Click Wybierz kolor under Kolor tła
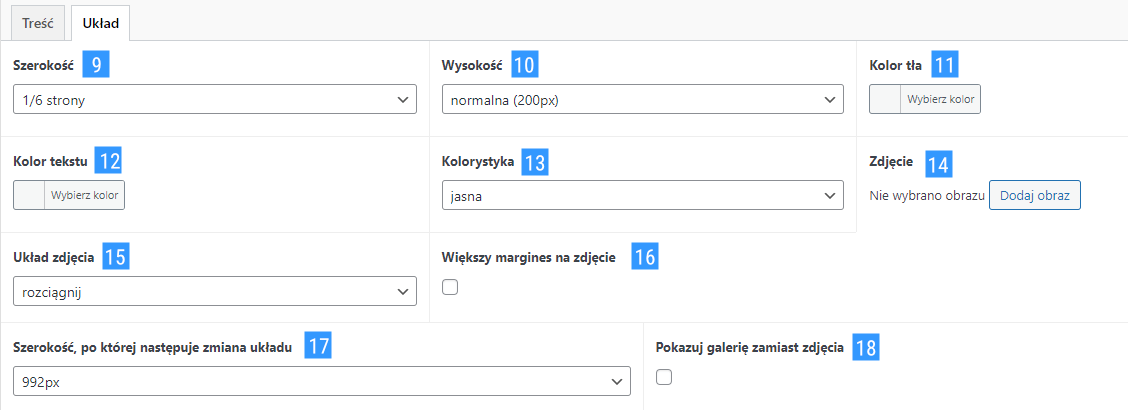1128x410 pixels. (940, 99)
